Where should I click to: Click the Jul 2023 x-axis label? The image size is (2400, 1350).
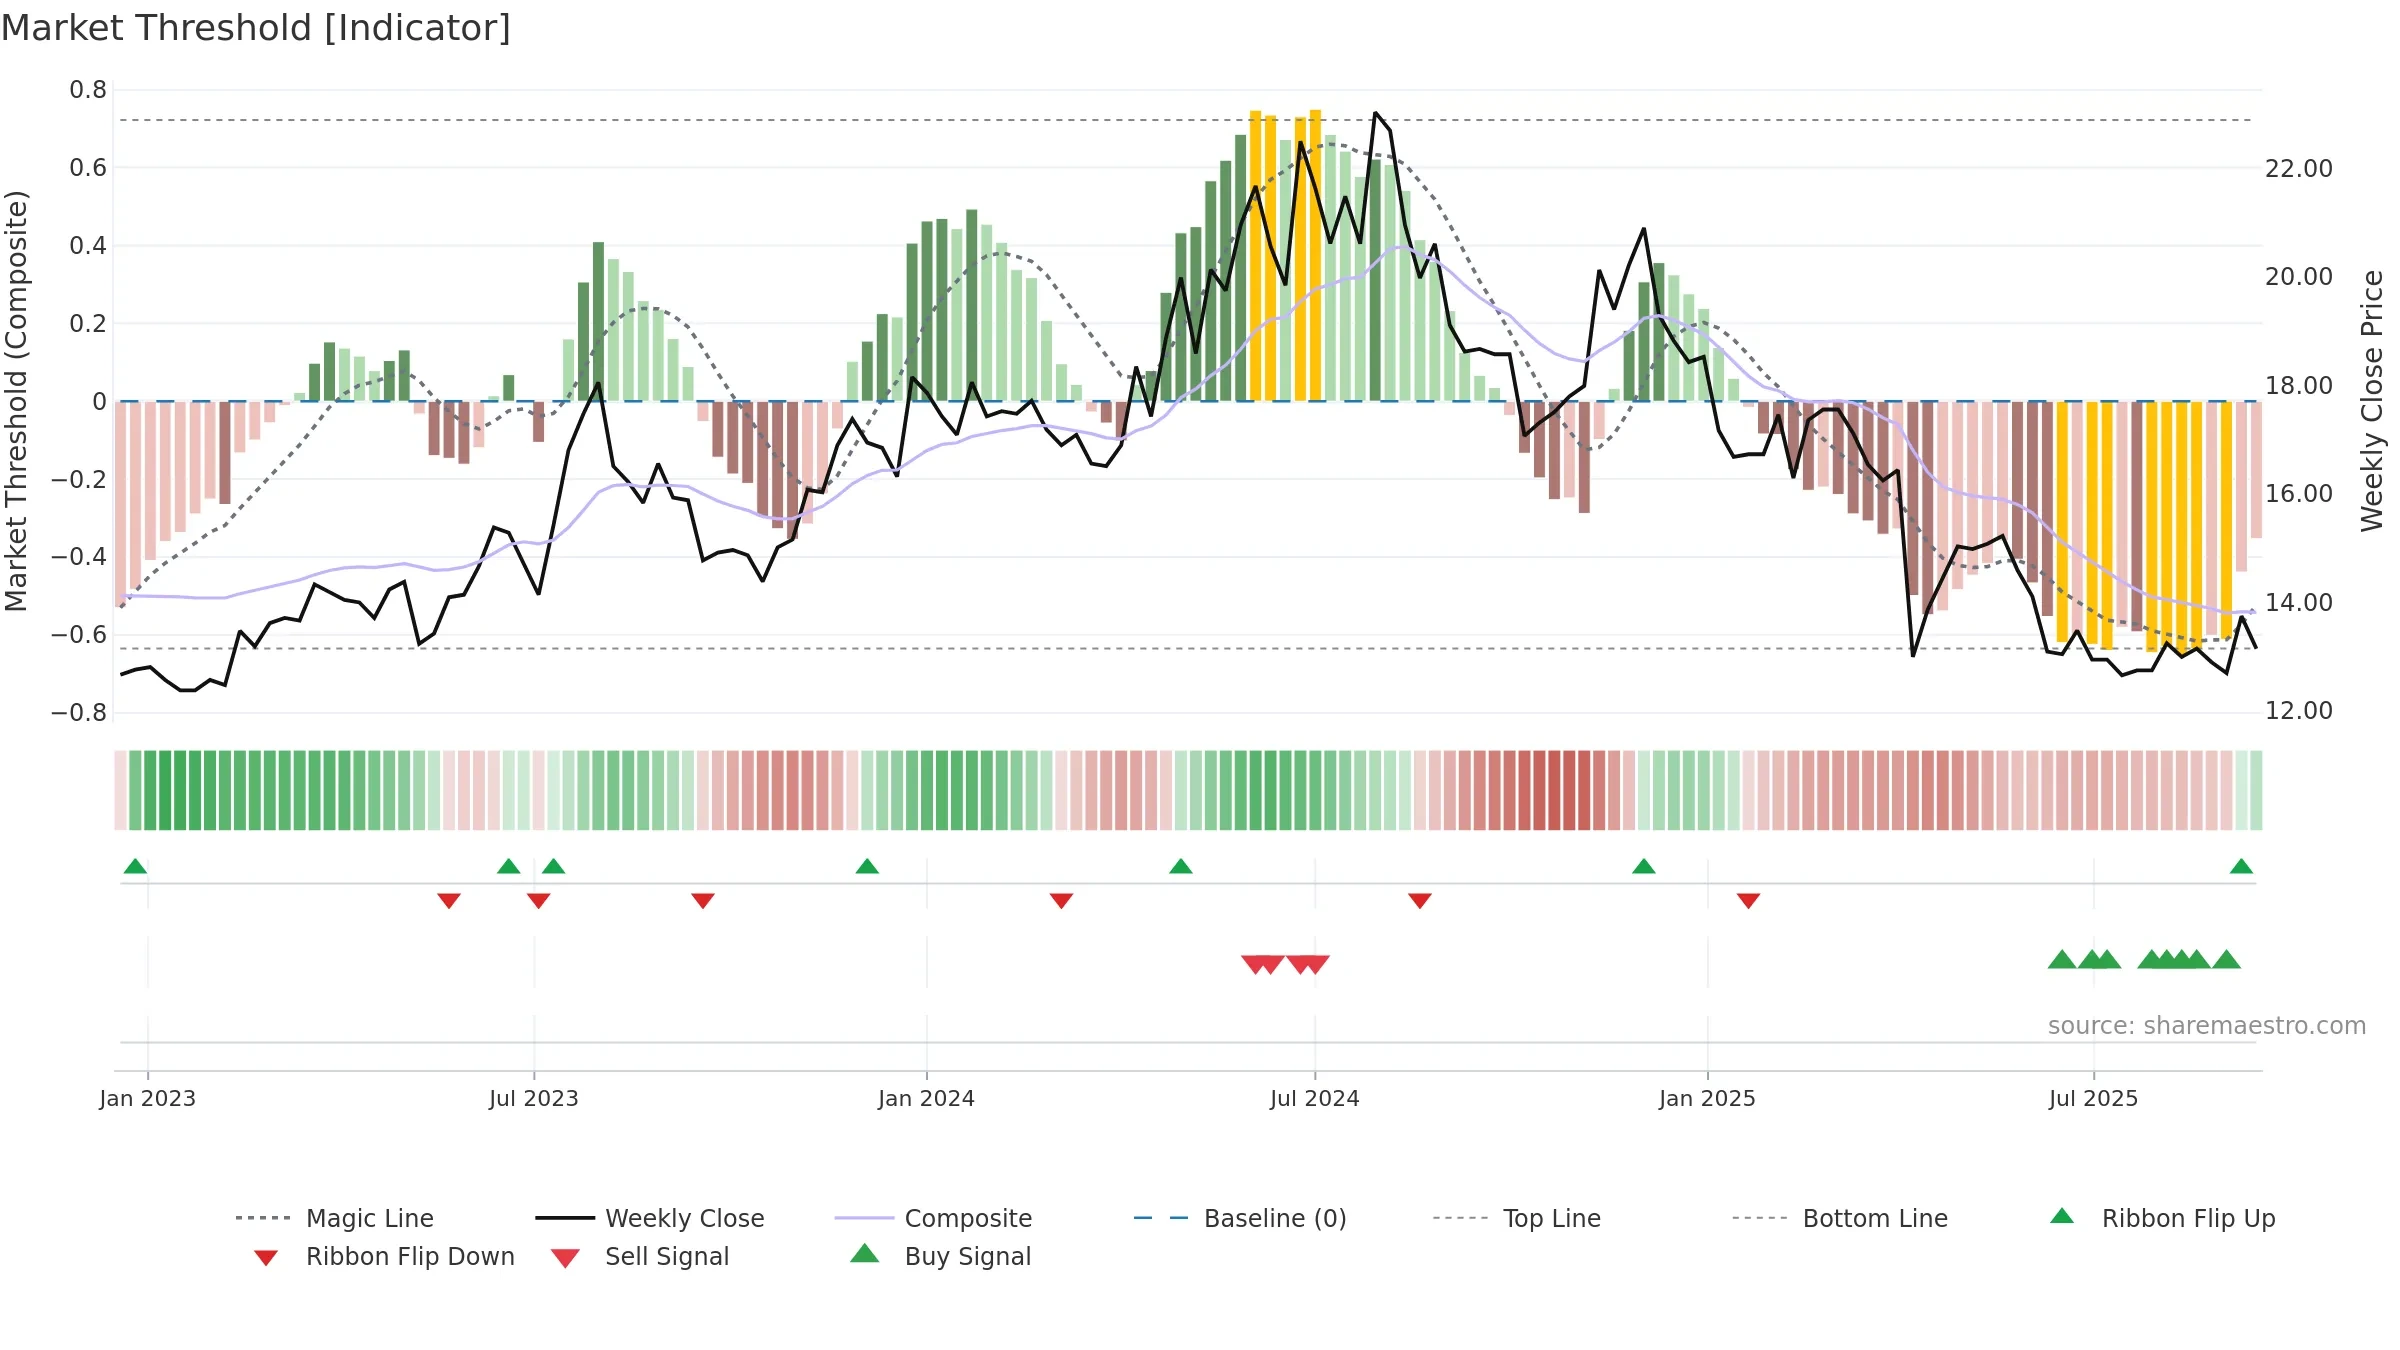(534, 1098)
